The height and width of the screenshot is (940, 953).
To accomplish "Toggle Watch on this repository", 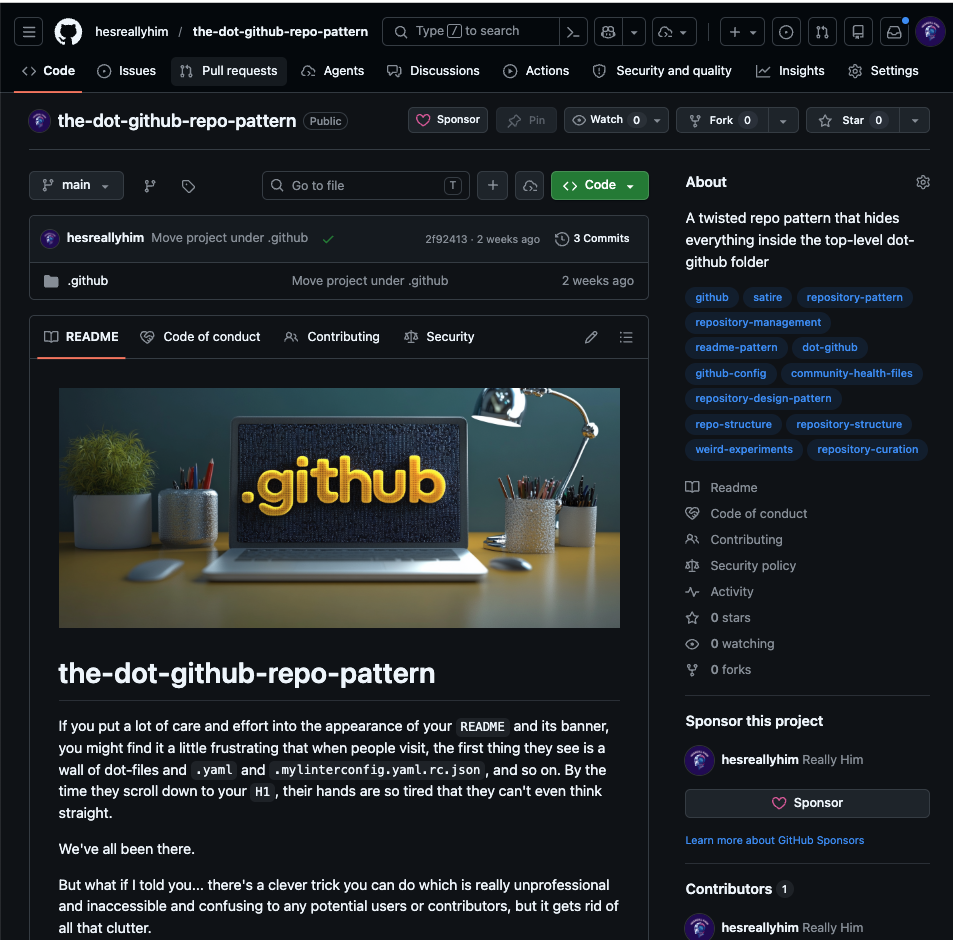I will point(607,120).
